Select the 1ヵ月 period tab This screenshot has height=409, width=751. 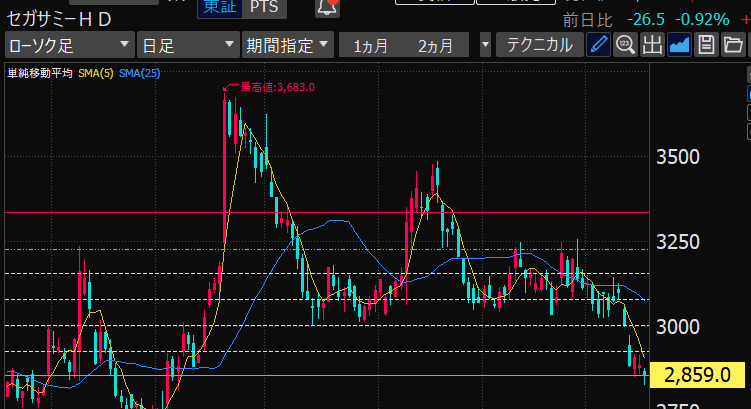click(372, 45)
